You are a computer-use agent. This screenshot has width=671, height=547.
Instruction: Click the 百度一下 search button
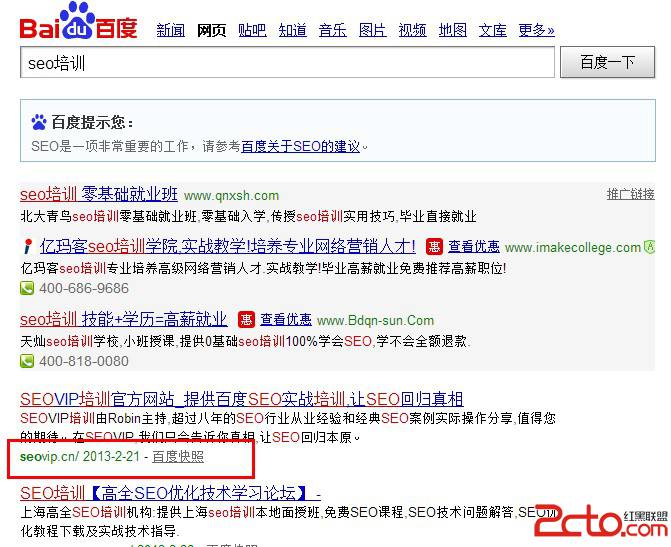[608, 62]
